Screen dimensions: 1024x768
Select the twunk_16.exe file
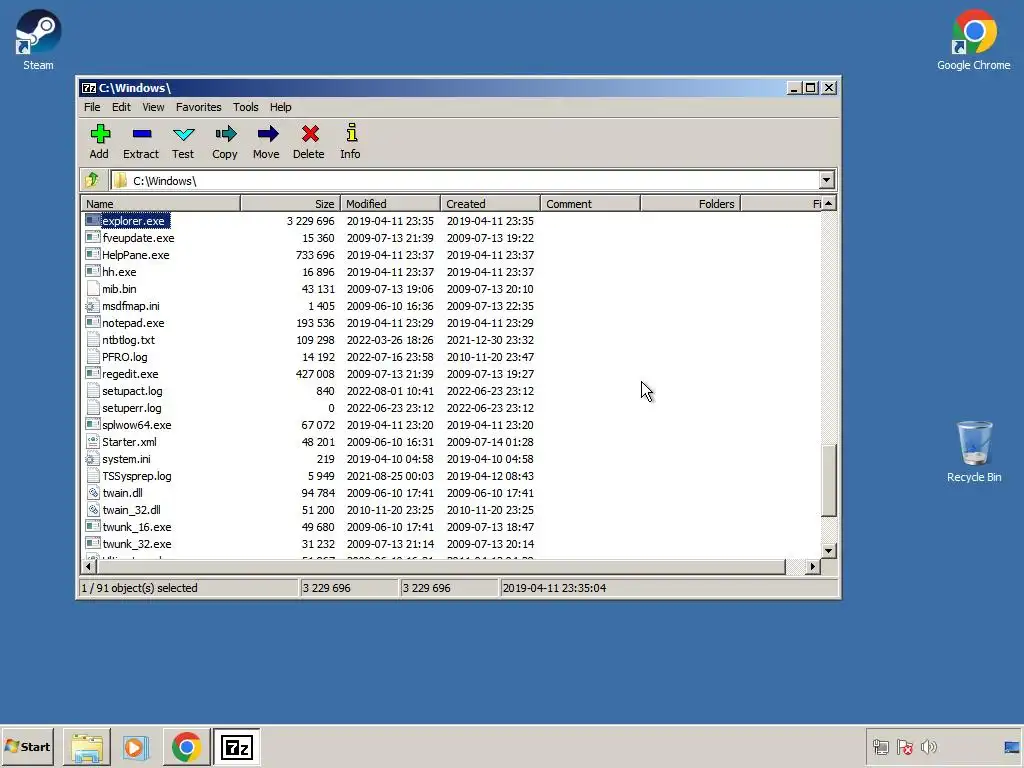tap(136, 526)
